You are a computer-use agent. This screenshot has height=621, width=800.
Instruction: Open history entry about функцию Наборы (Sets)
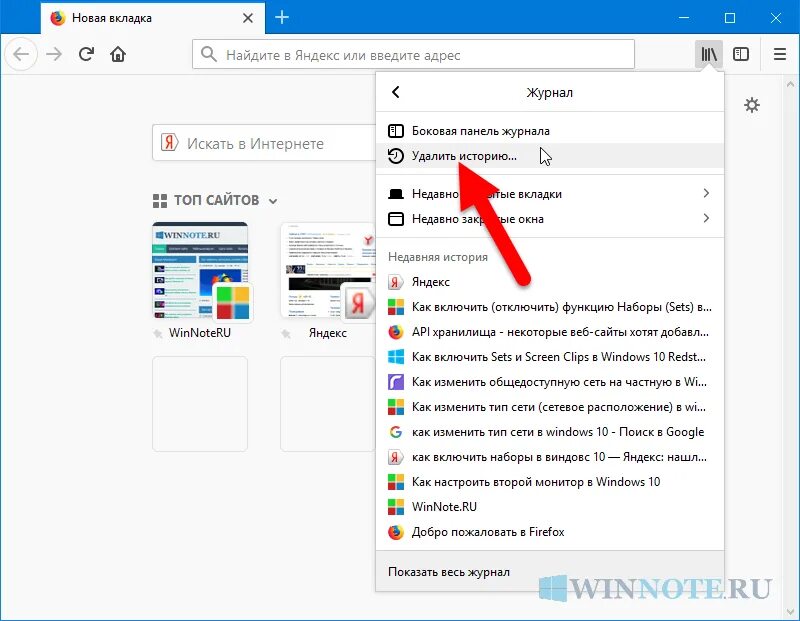tap(550, 307)
